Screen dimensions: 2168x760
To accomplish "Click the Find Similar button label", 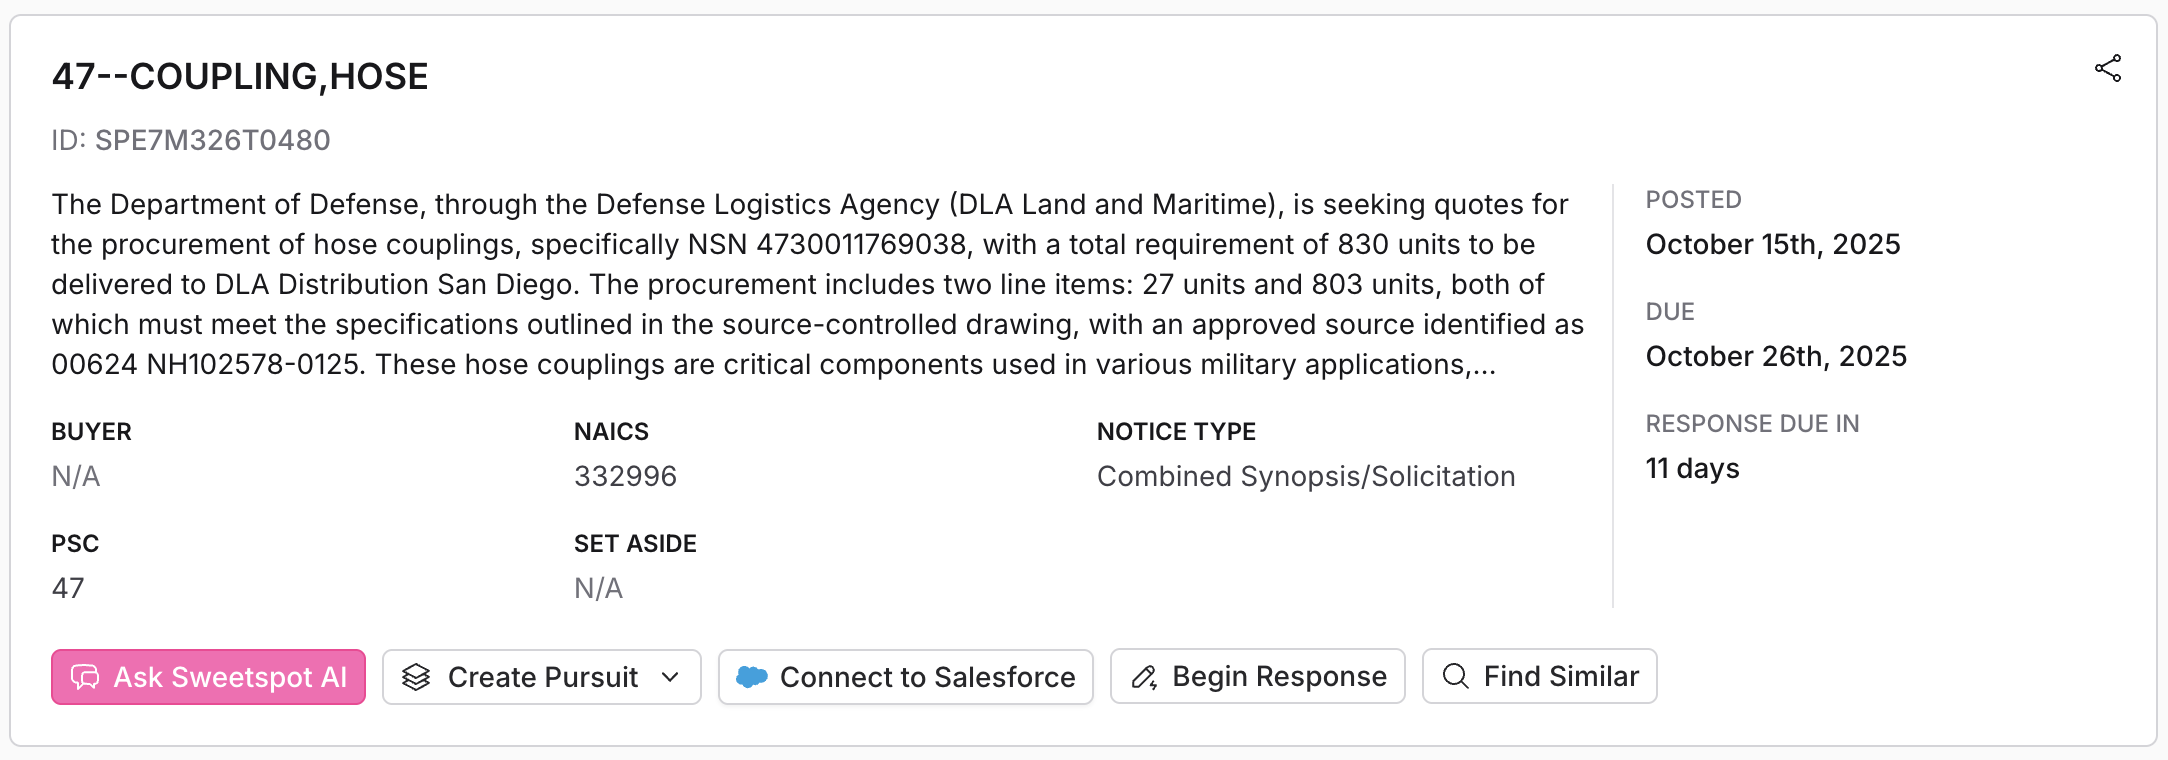I will (x=1560, y=677).
